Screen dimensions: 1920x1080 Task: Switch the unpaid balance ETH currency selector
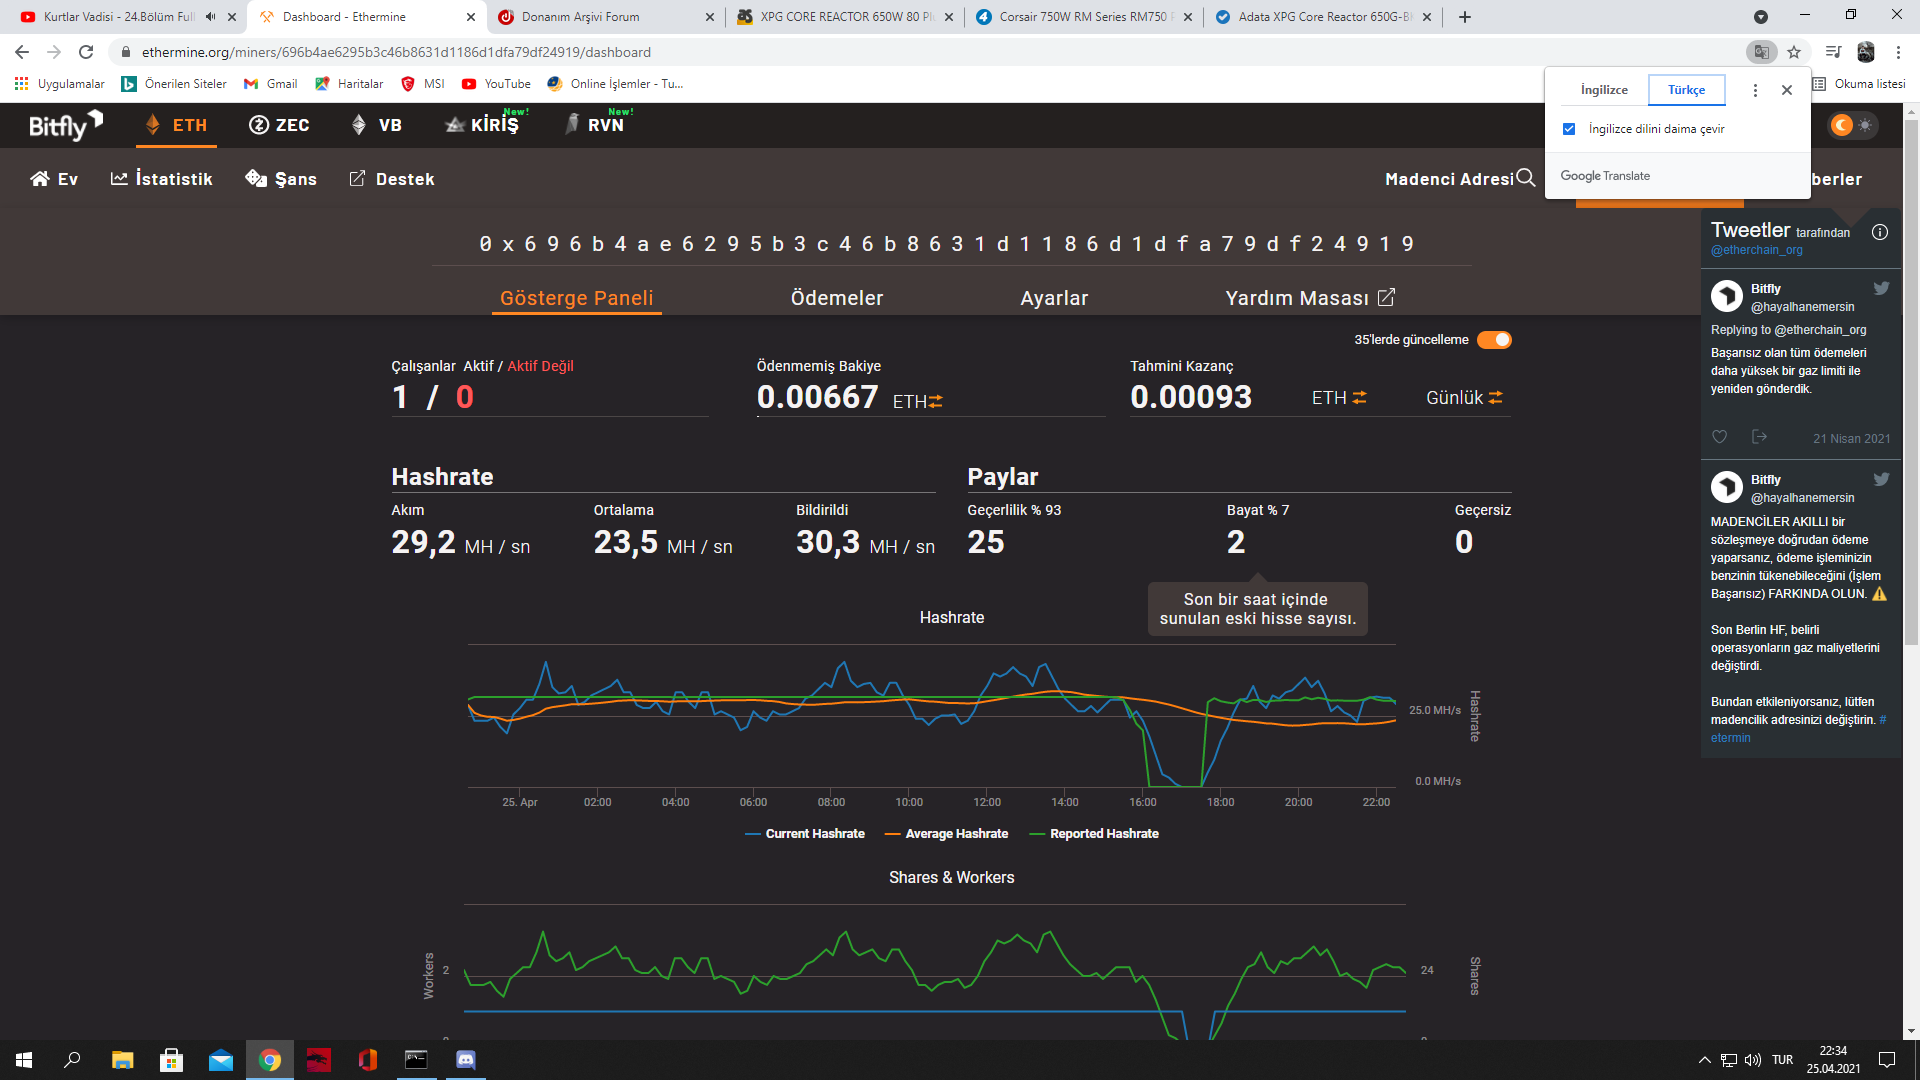tap(918, 401)
